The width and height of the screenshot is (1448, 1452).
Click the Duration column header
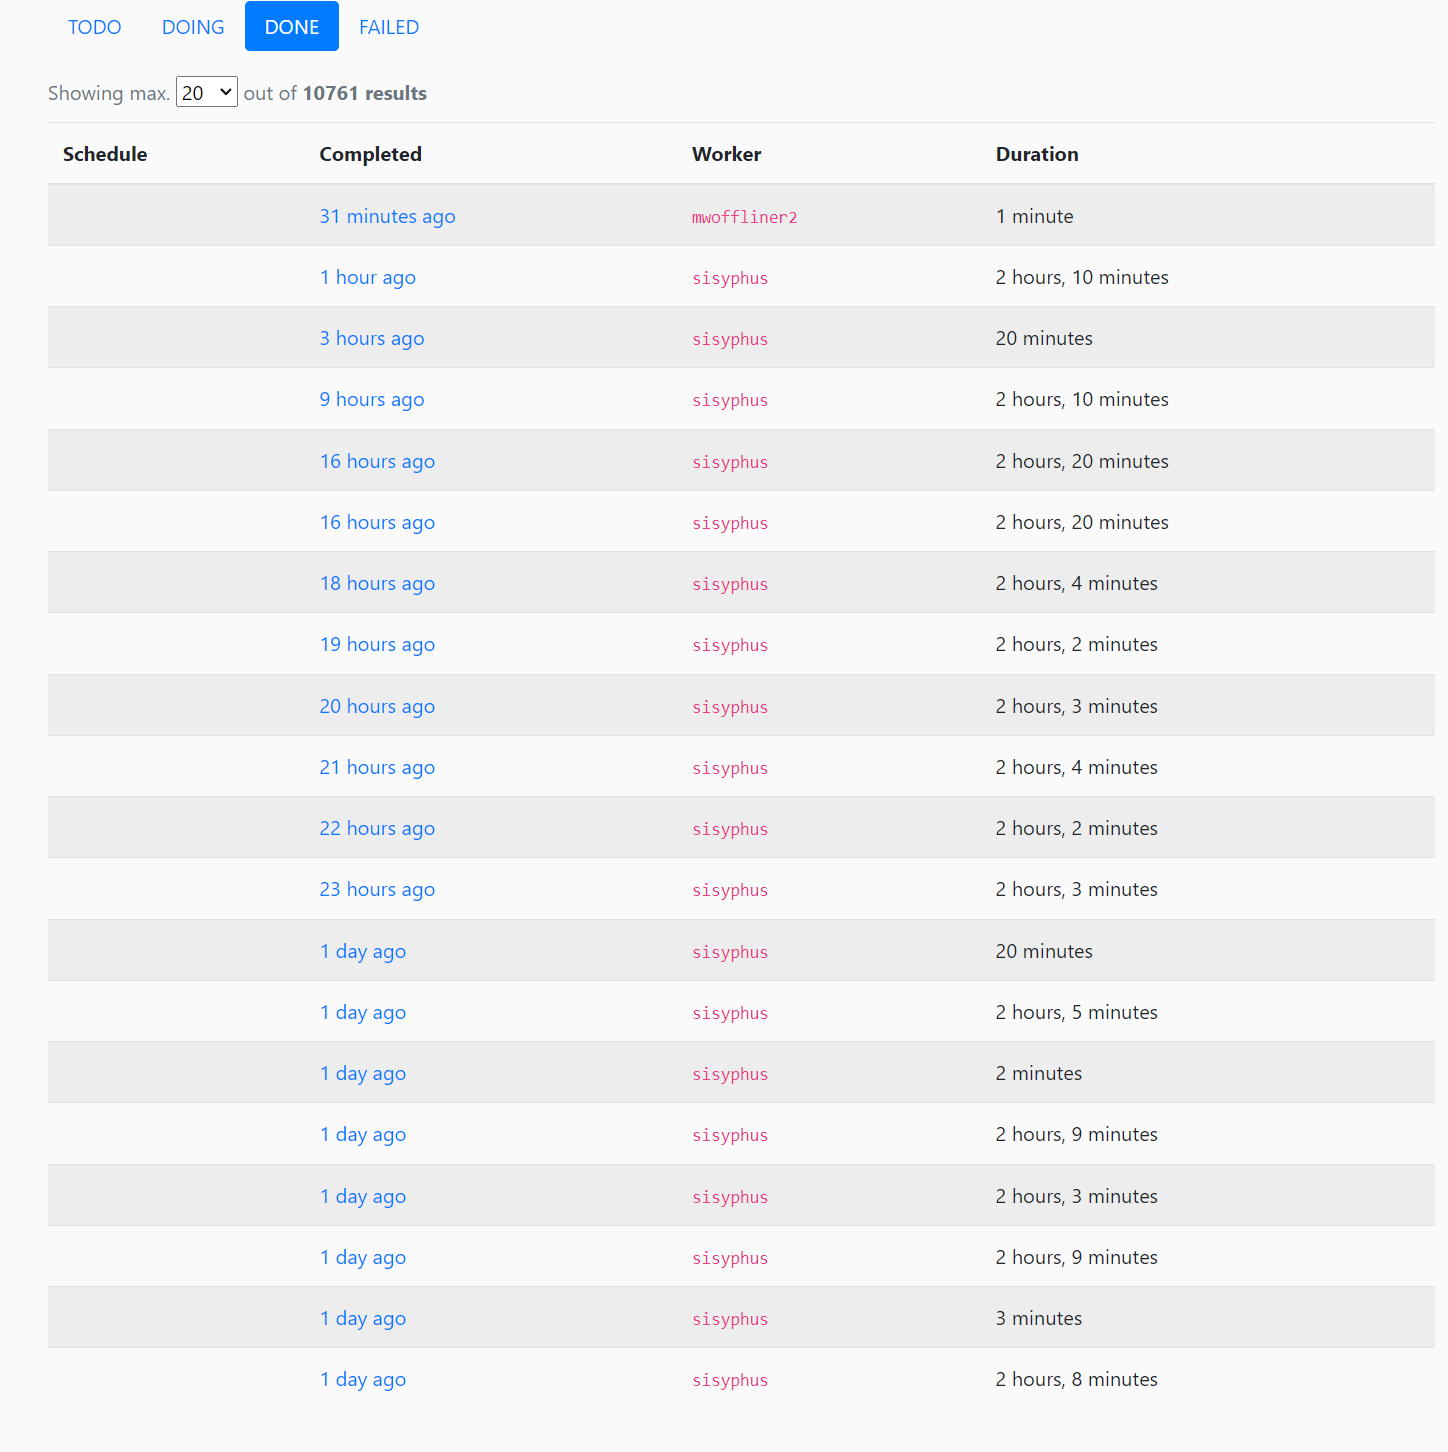pyautogui.click(x=1037, y=154)
